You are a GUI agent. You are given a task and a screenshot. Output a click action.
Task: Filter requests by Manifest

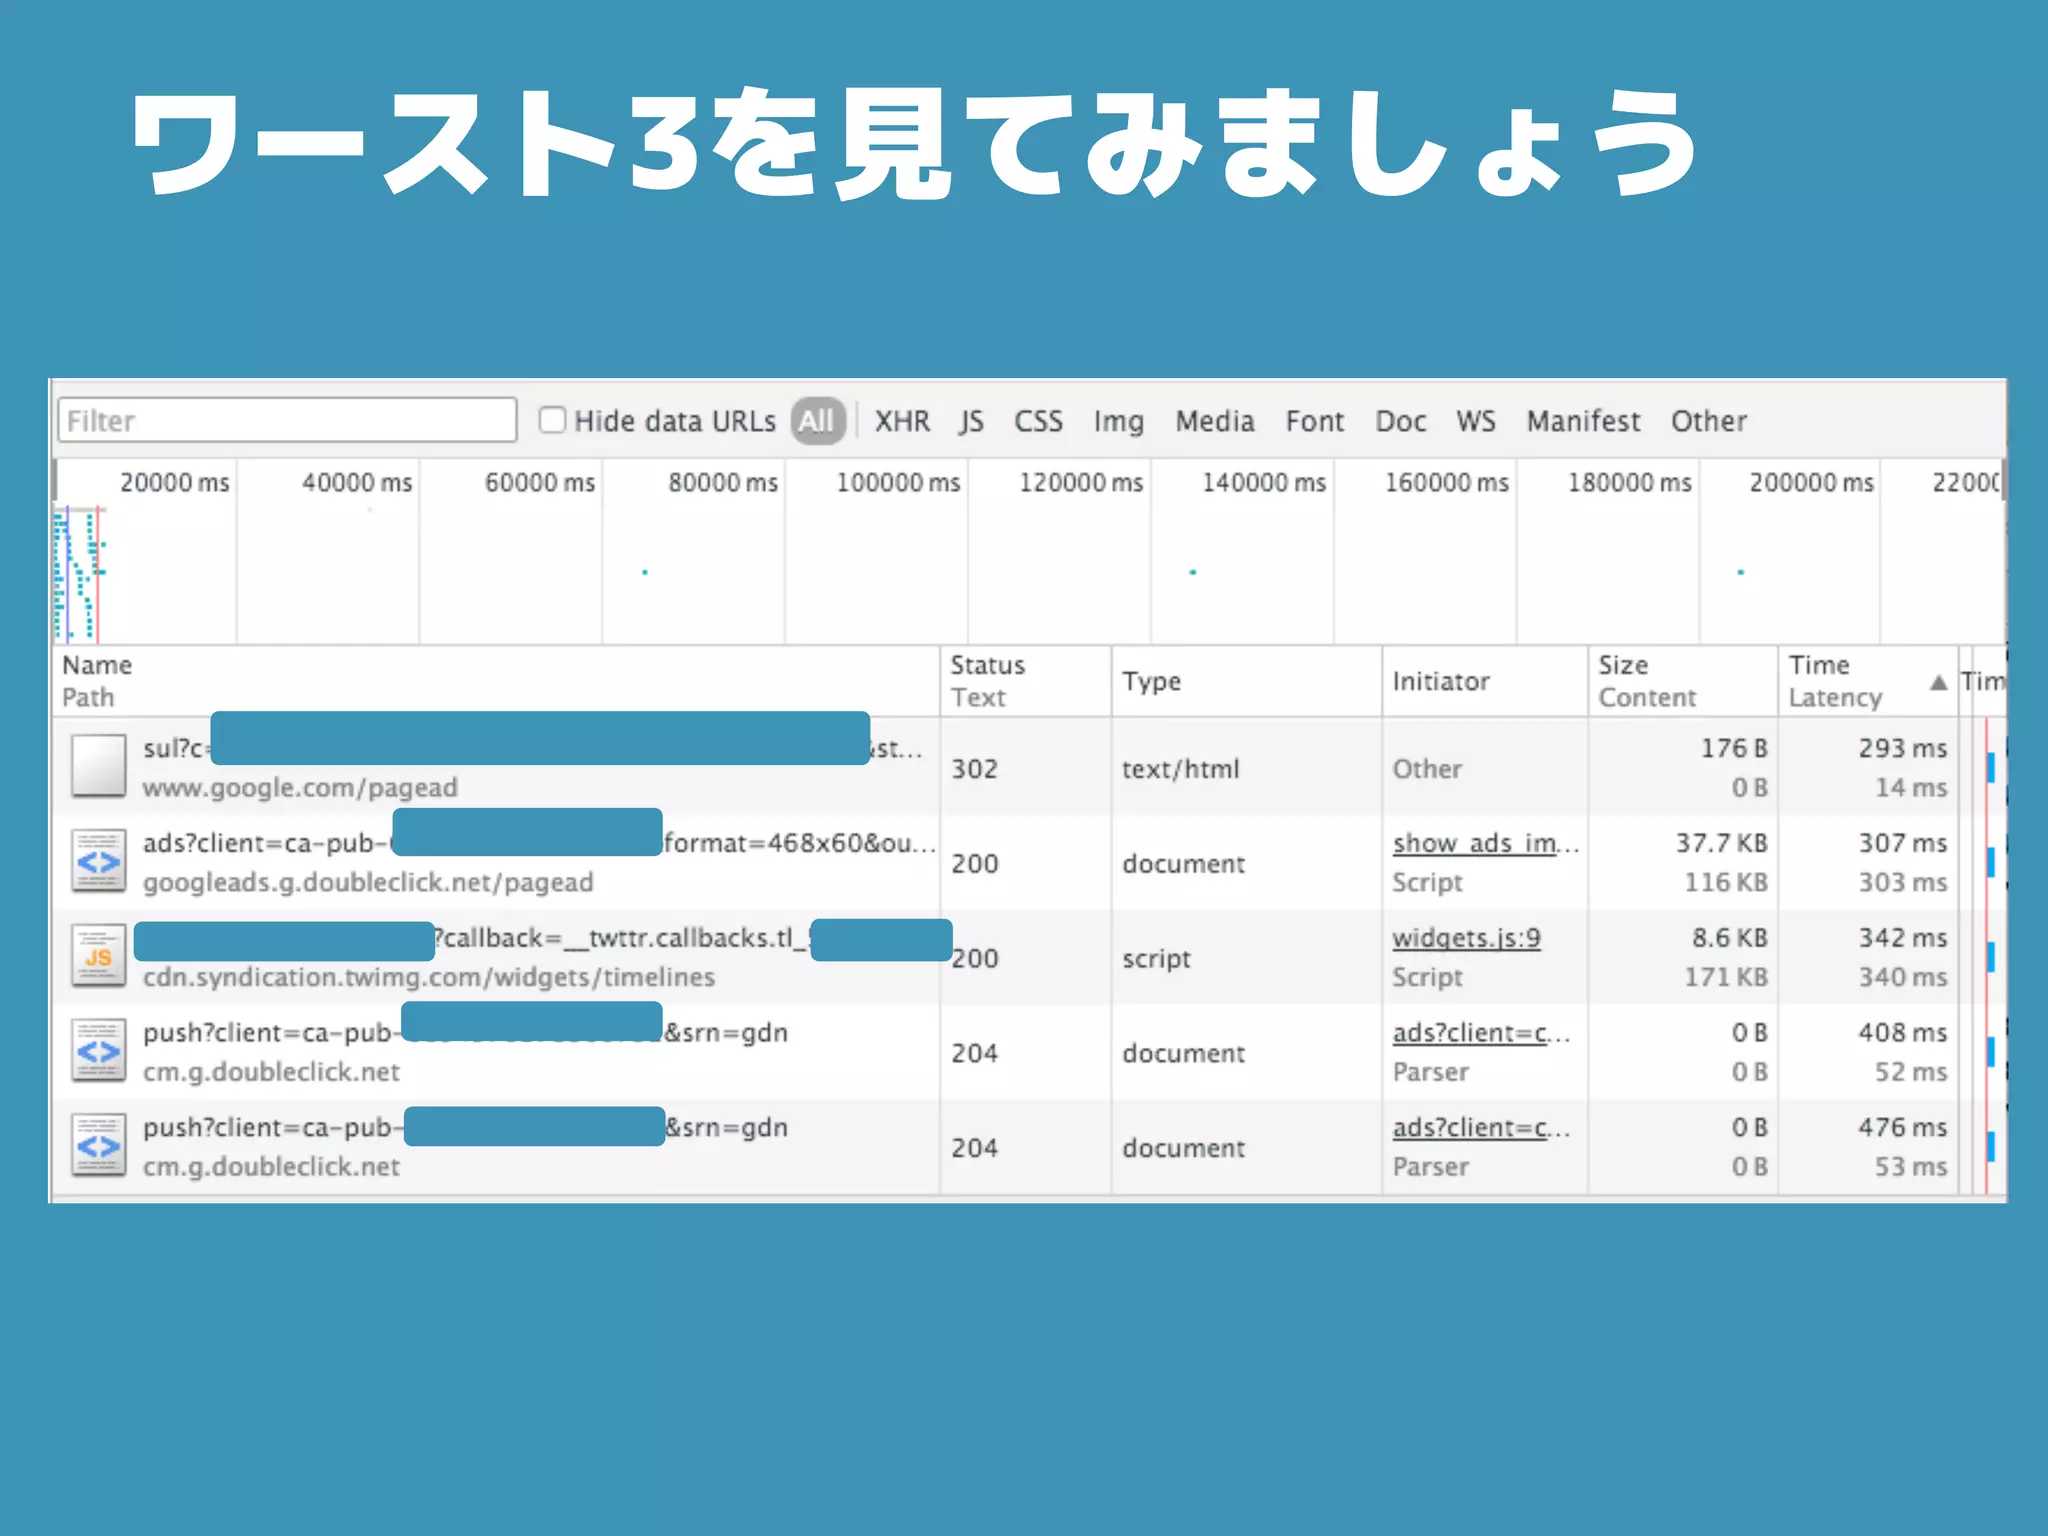coord(1583,421)
